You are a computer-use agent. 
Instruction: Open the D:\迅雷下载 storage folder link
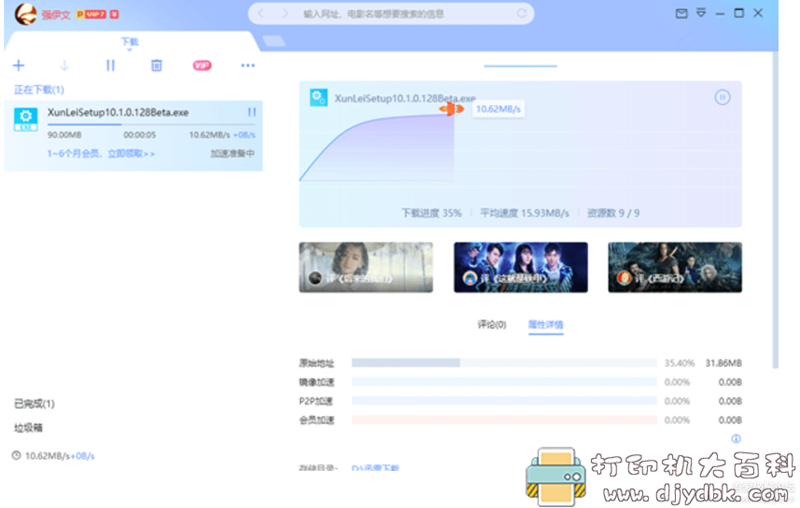[x=376, y=467]
